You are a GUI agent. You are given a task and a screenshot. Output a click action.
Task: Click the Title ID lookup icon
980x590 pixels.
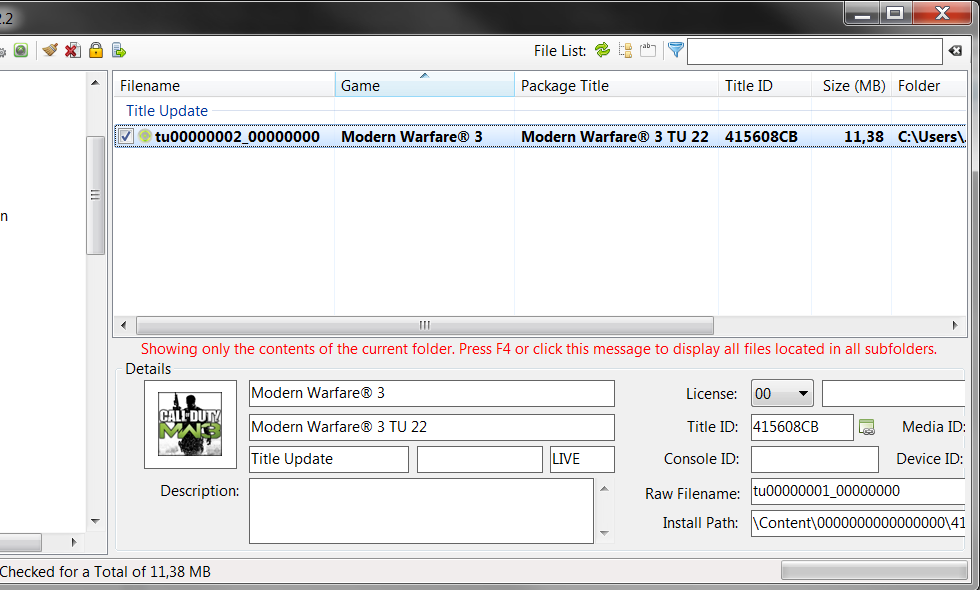[867, 427]
